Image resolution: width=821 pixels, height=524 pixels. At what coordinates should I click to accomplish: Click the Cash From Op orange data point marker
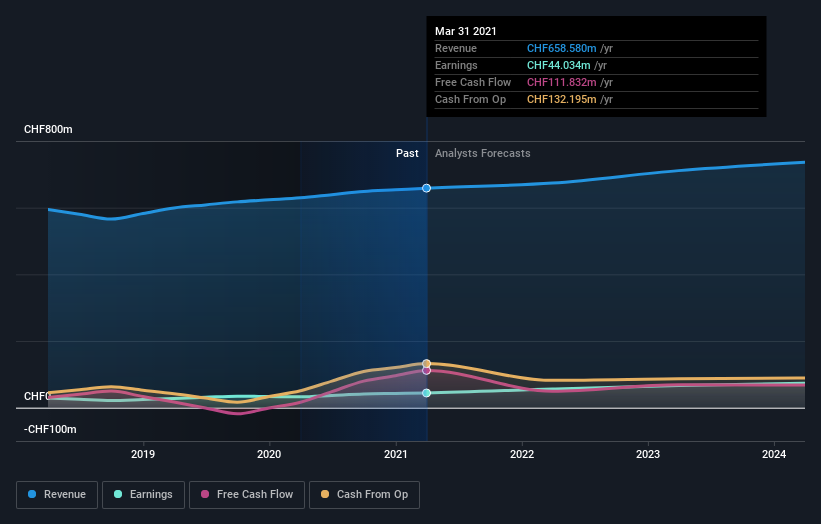[x=427, y=363]
